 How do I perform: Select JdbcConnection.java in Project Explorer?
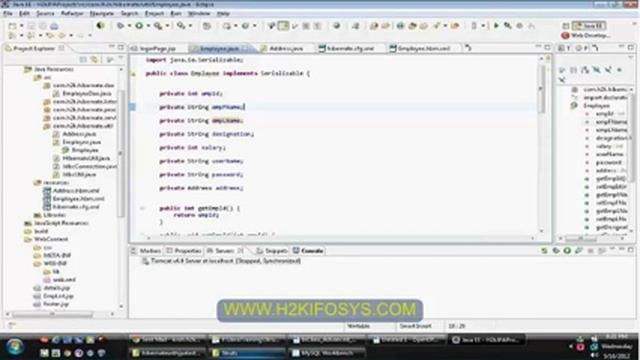coord(85,166)
